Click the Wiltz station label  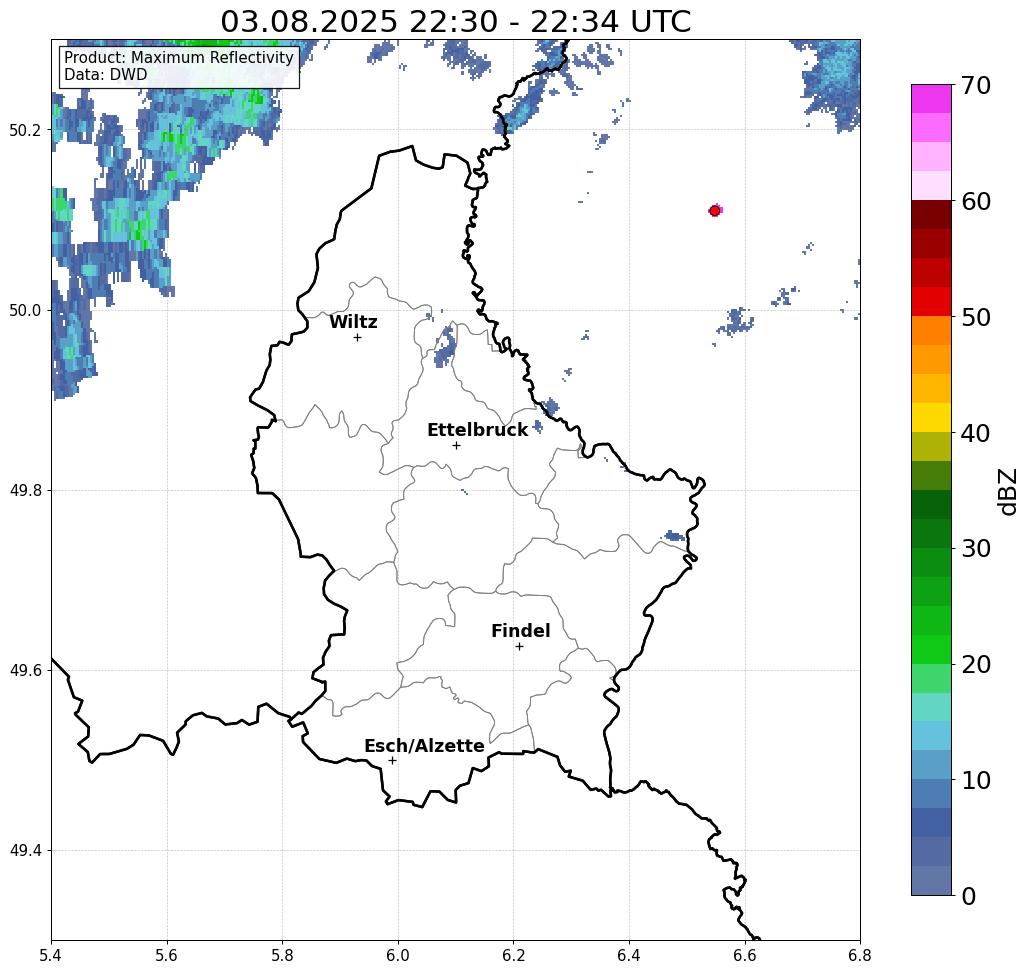click(x=353, y=321)
